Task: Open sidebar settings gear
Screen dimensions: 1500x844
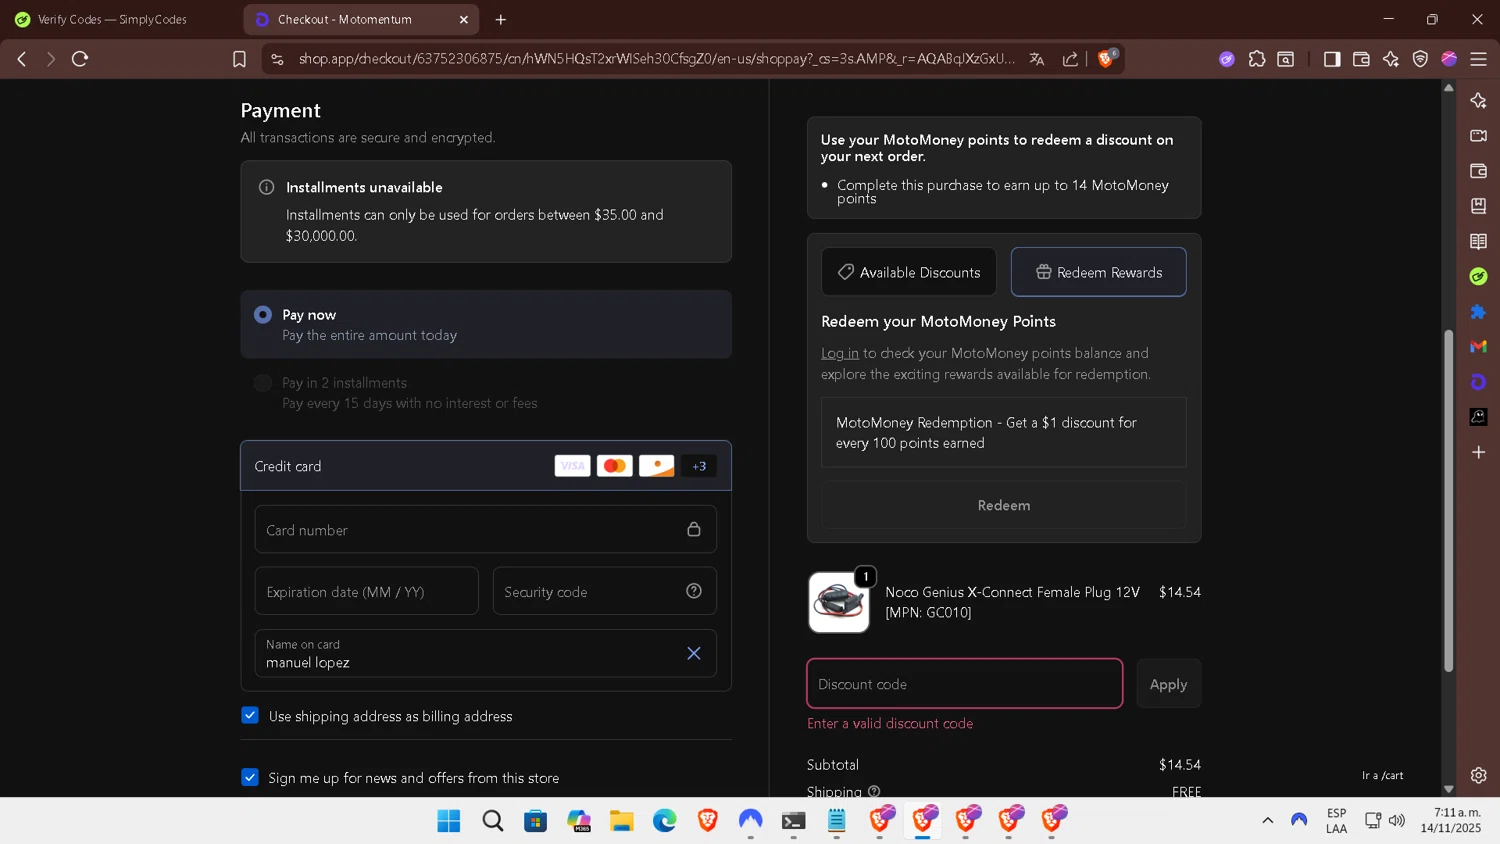Action: [x=1479, y=775]
